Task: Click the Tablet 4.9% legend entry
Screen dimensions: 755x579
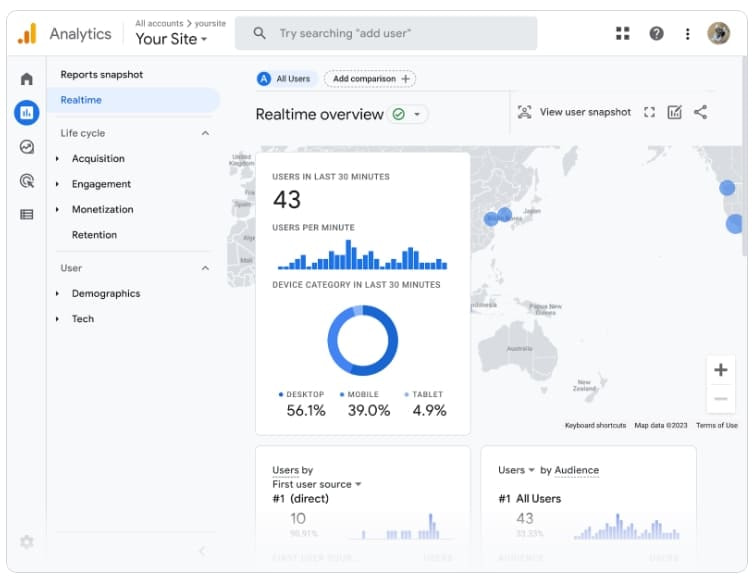Action: (426, 404)
